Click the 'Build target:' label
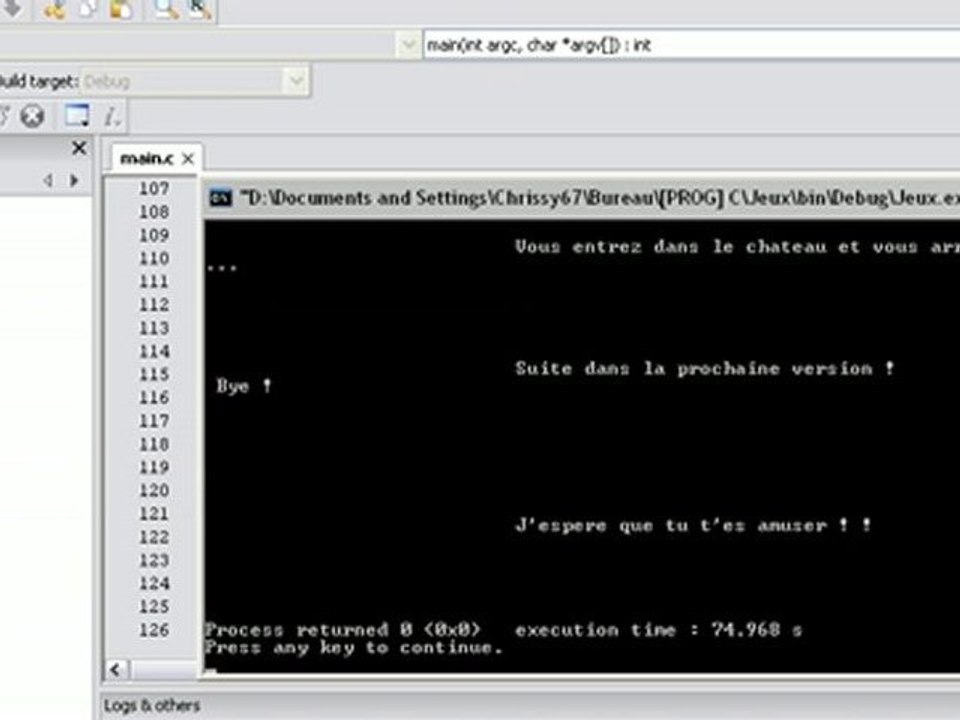 point(39,81)
